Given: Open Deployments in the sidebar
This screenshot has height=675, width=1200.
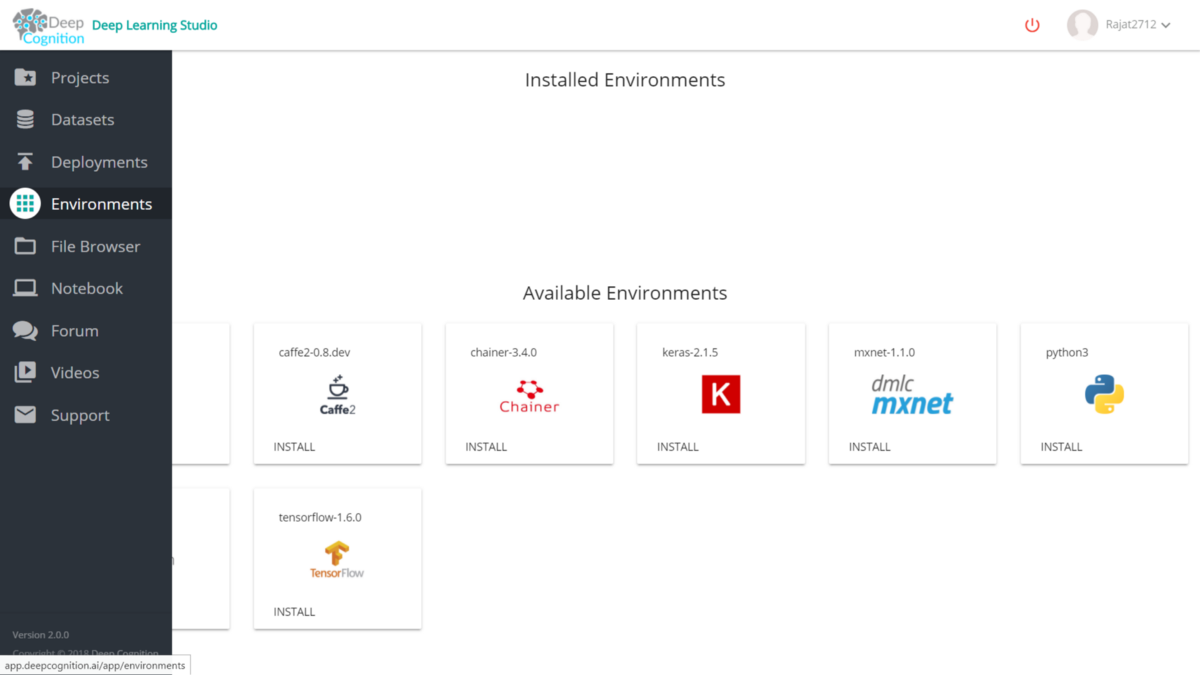Looking at the screenshot, I should 86,162.
